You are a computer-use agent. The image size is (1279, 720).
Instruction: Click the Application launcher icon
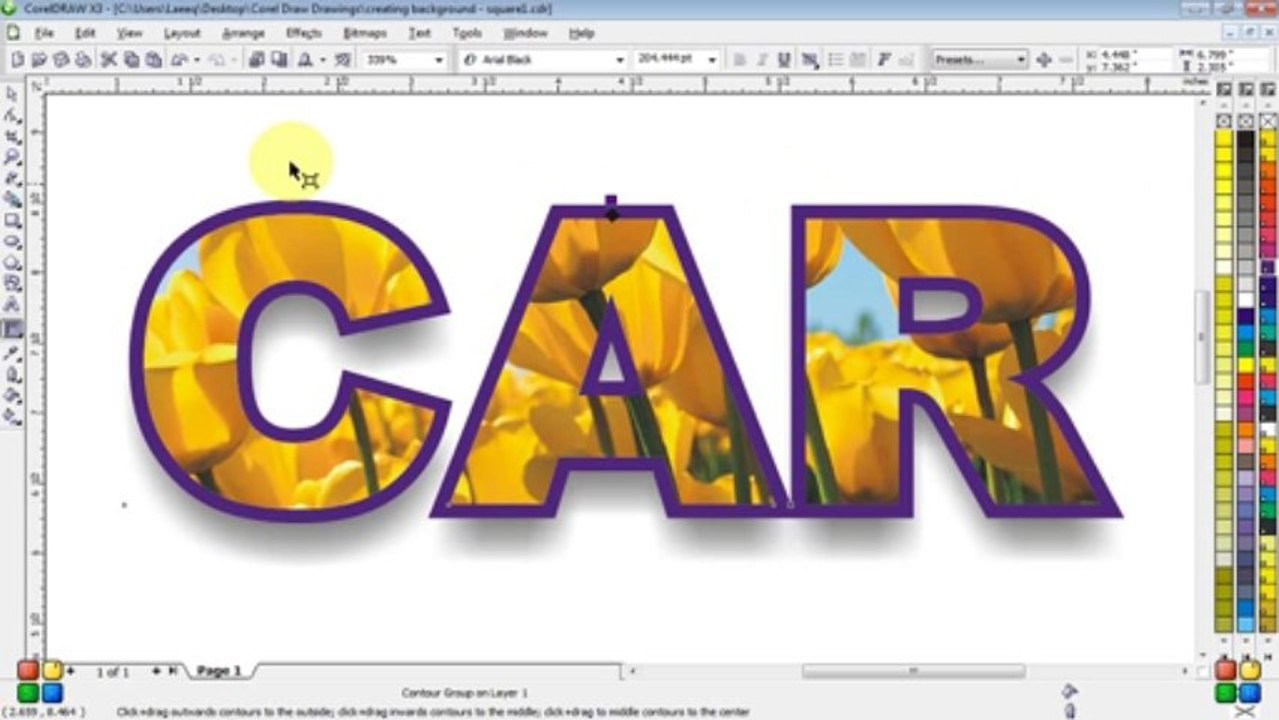coord(305,60)
